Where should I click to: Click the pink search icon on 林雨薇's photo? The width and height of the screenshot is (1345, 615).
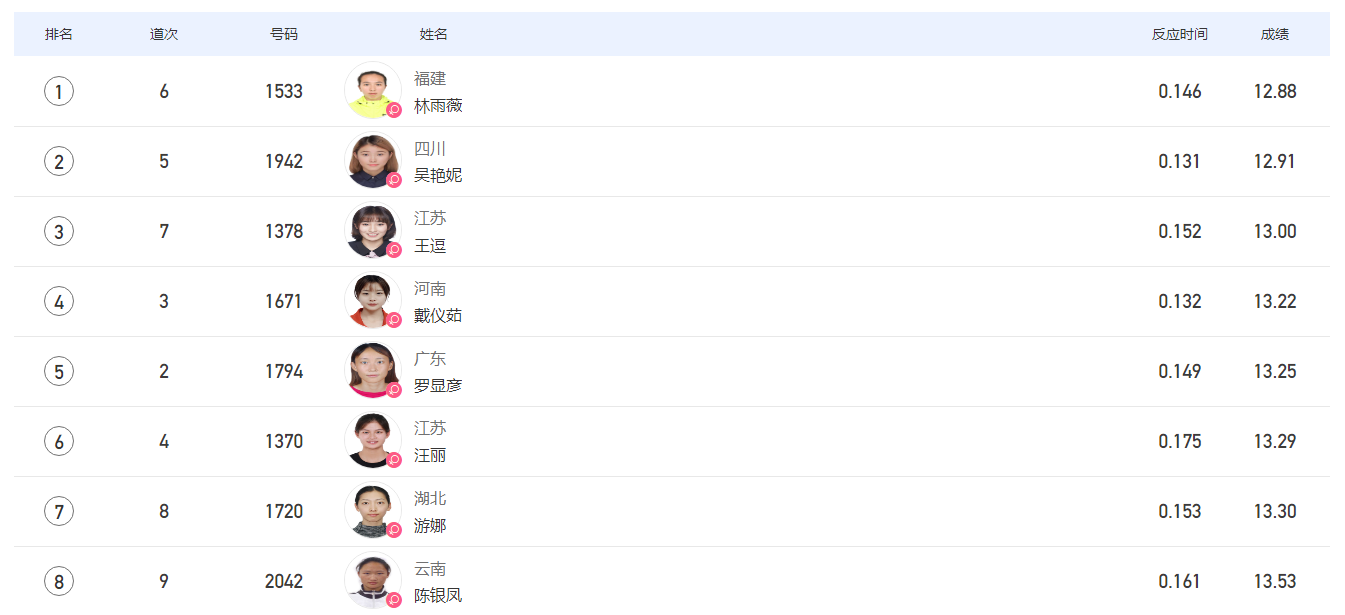pyautogui.click(x=394, y=110)
